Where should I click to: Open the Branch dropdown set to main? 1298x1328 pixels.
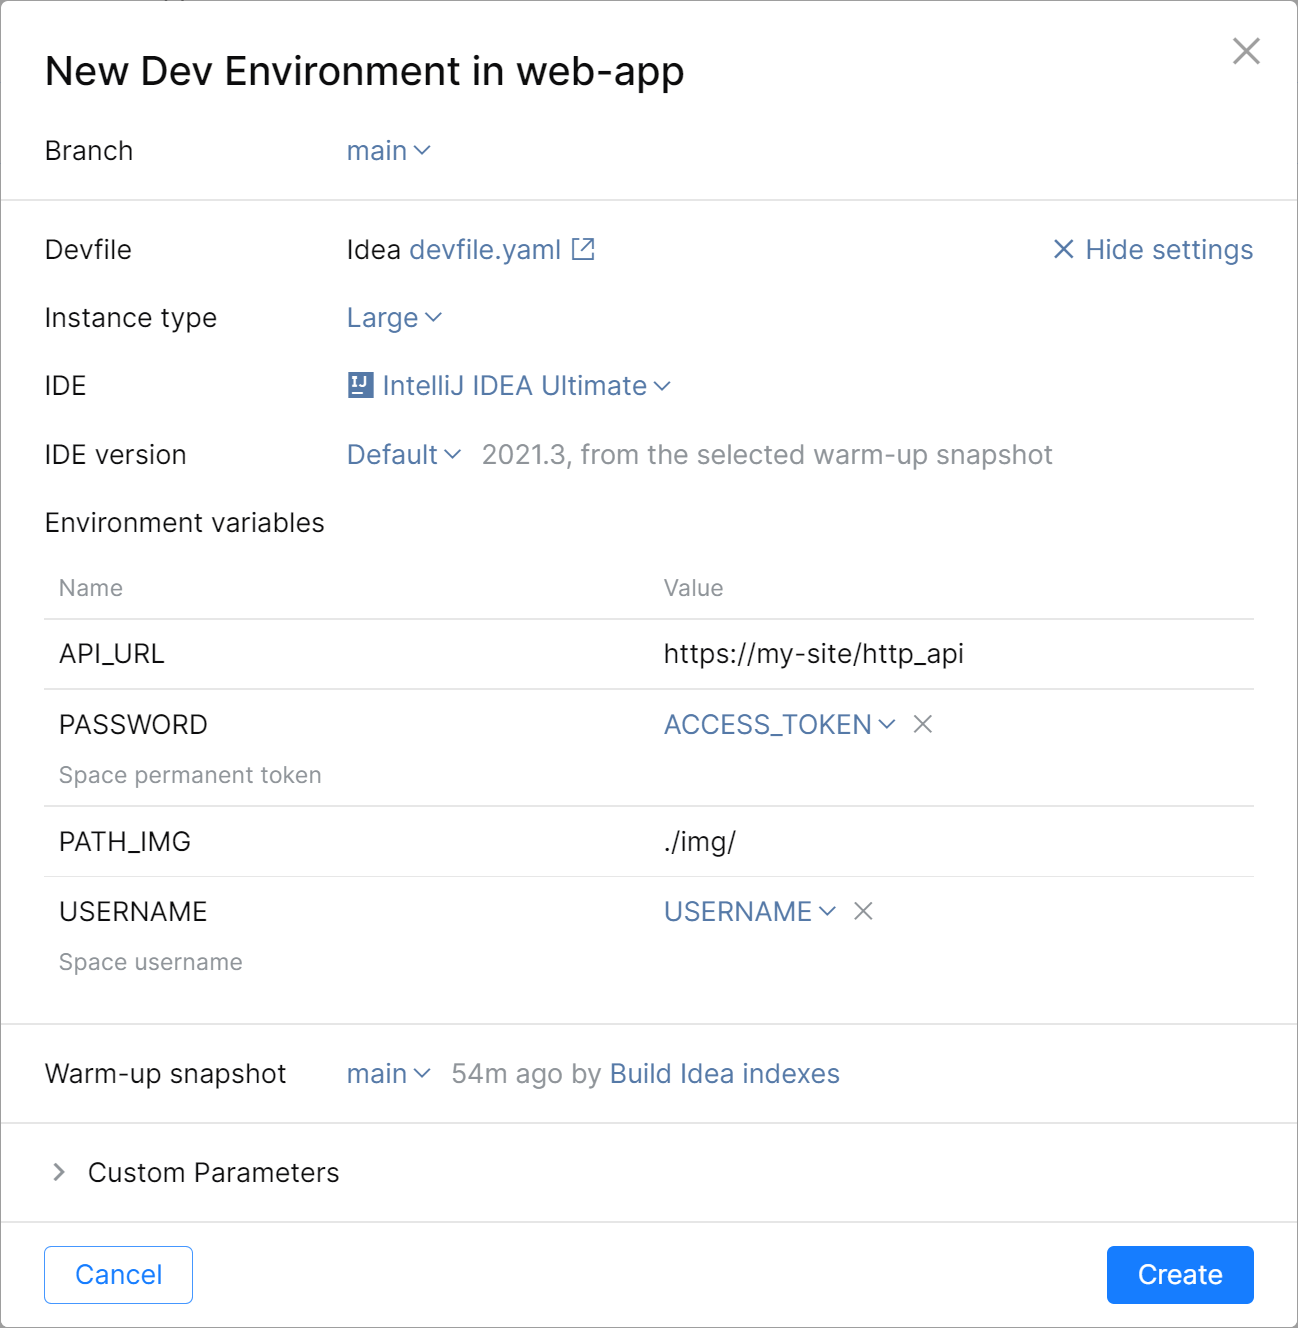[390, 150]
